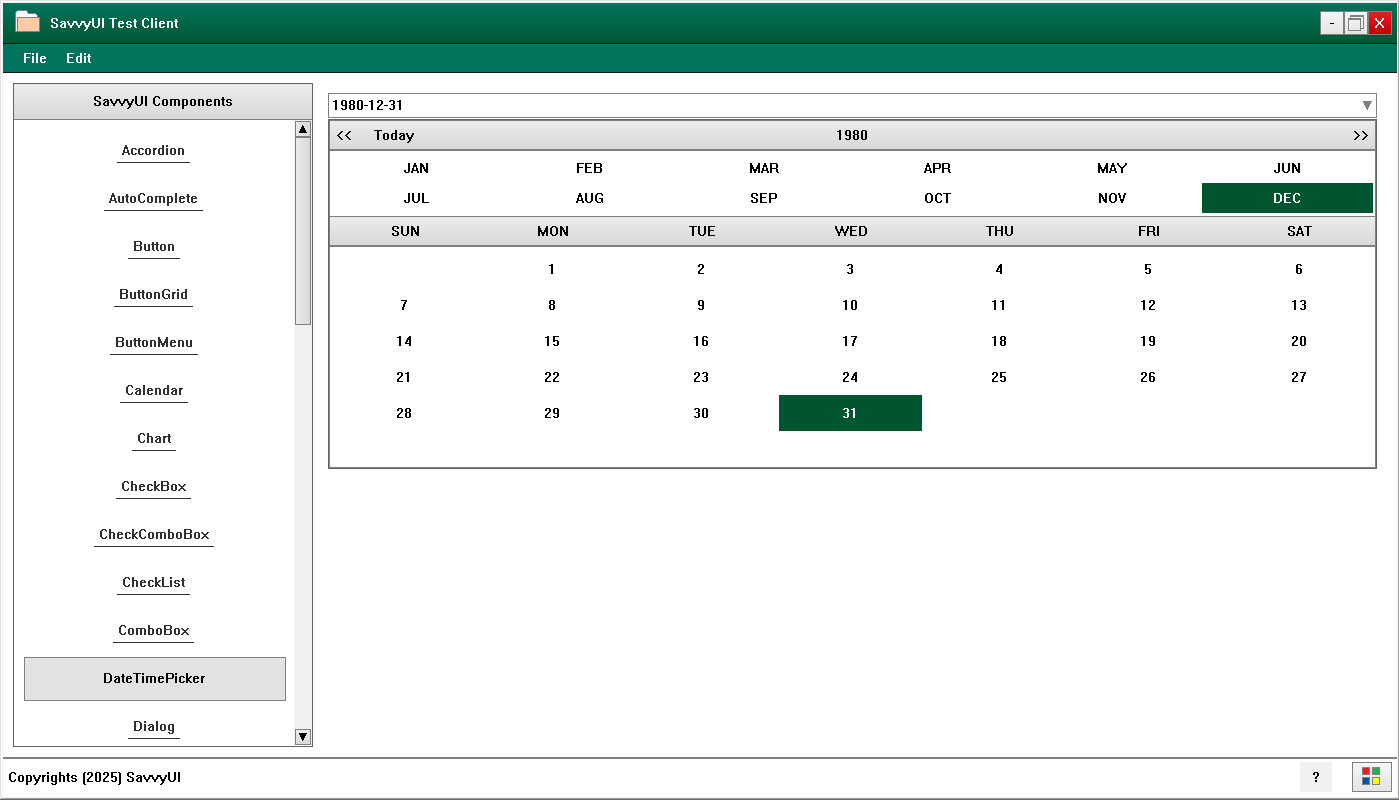Select the MAY month

[1112, 168]
